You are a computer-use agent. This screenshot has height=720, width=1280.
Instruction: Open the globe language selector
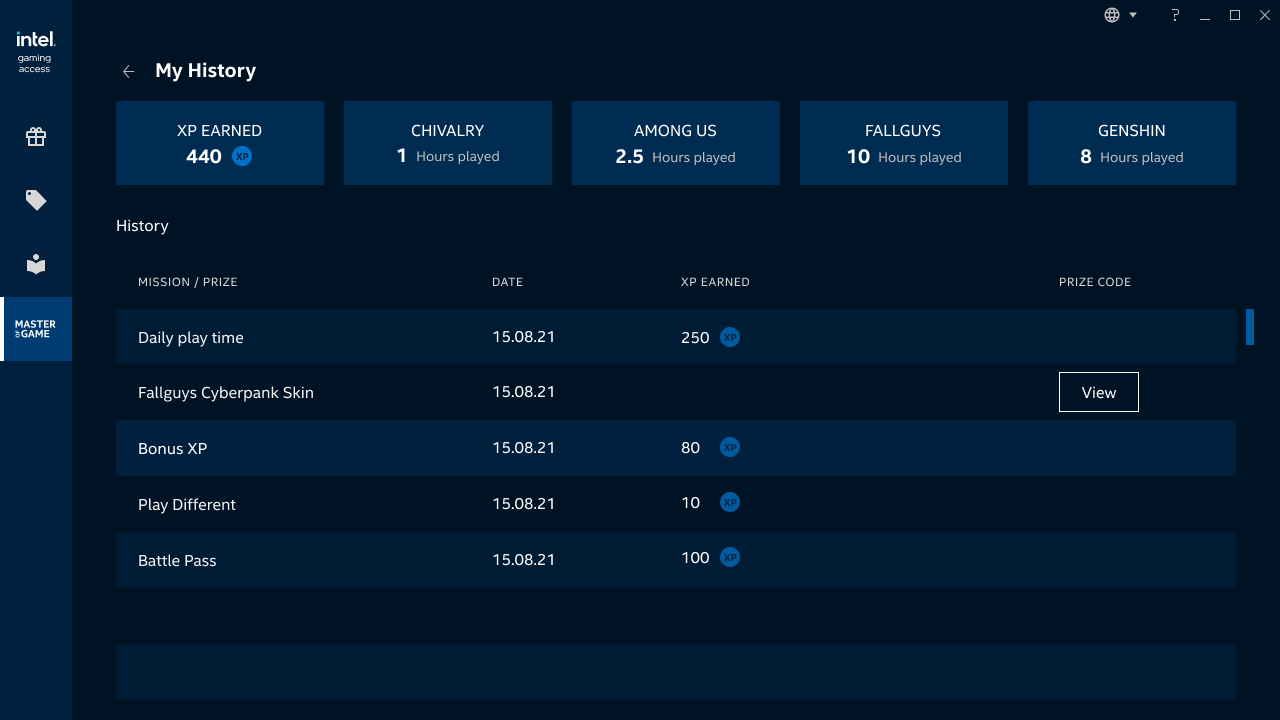[1112, 15]
